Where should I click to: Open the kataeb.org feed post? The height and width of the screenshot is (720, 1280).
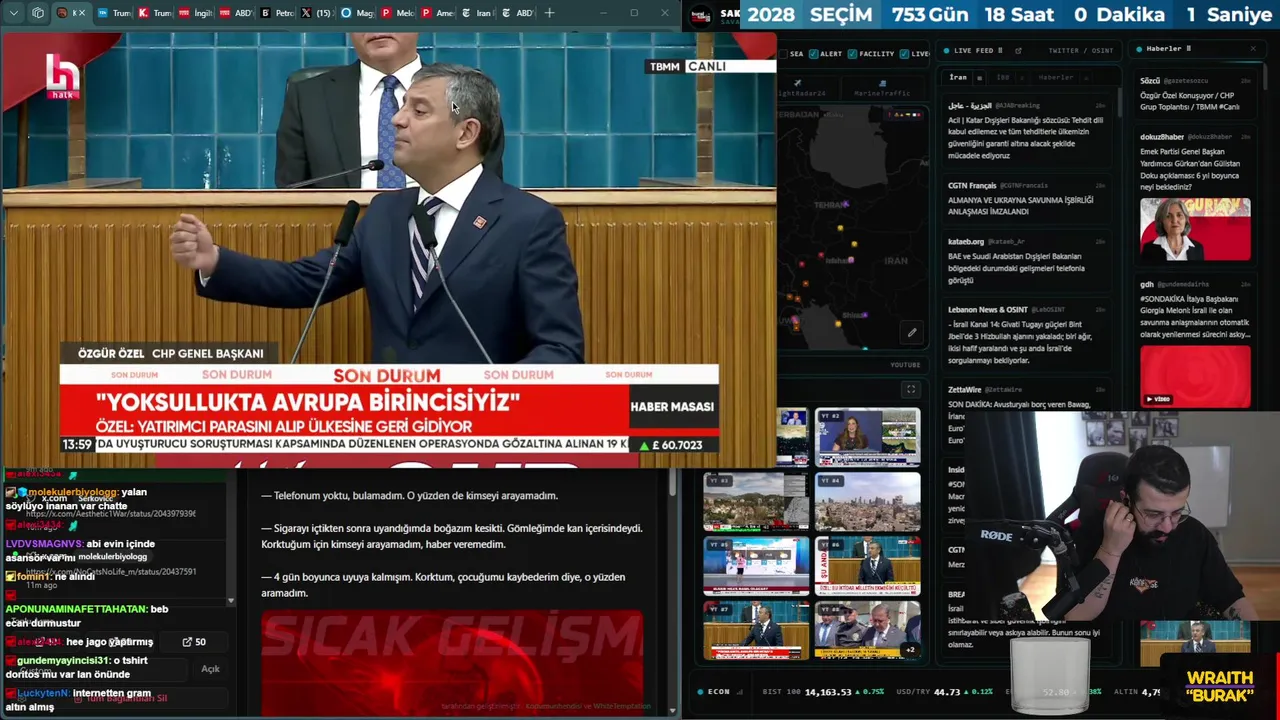pos(1026,262)
